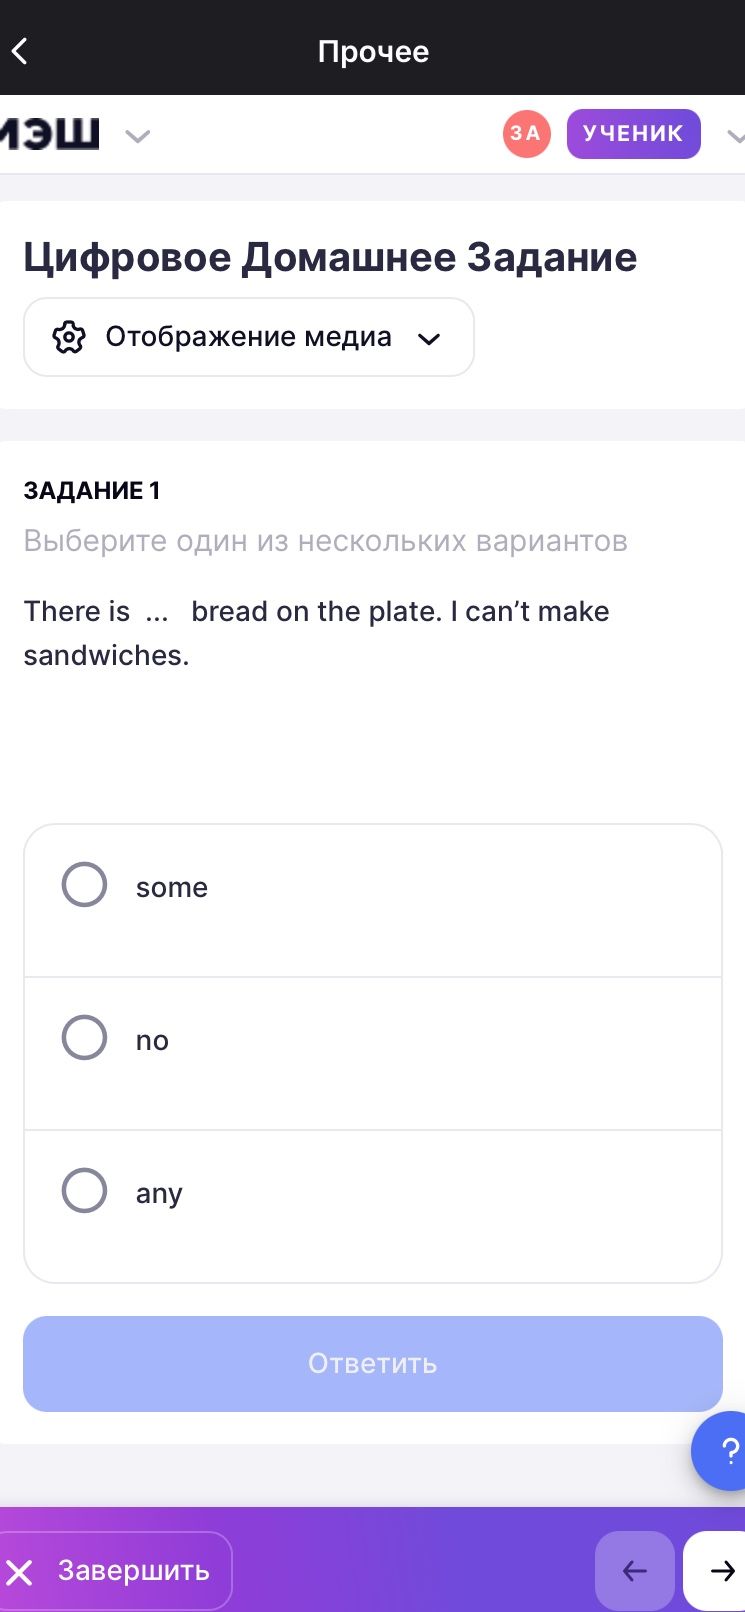Click the gear icon in Отображение медиа

coord(68,337)
